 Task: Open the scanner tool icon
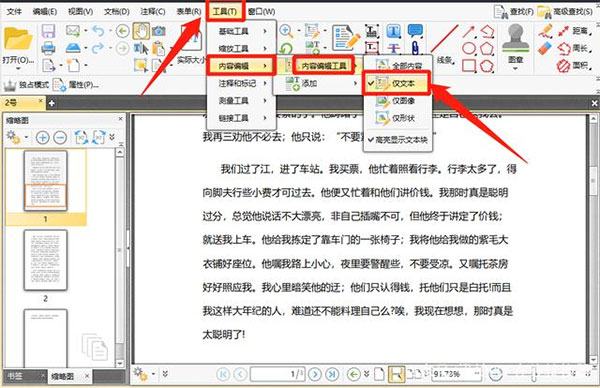pyautogui.click(x=73, y=48)
